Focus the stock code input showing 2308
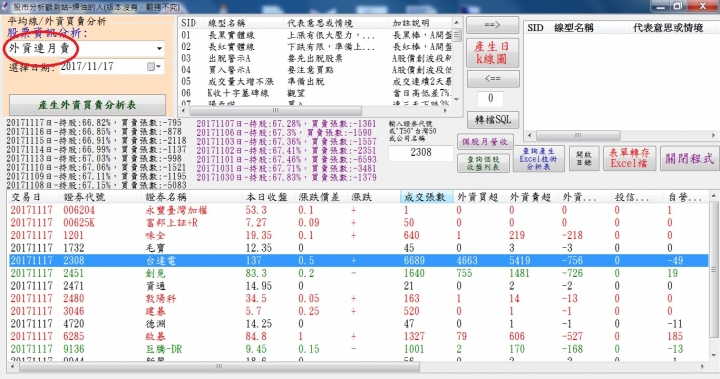The image size is (720, 379). (x=421, y=153)
